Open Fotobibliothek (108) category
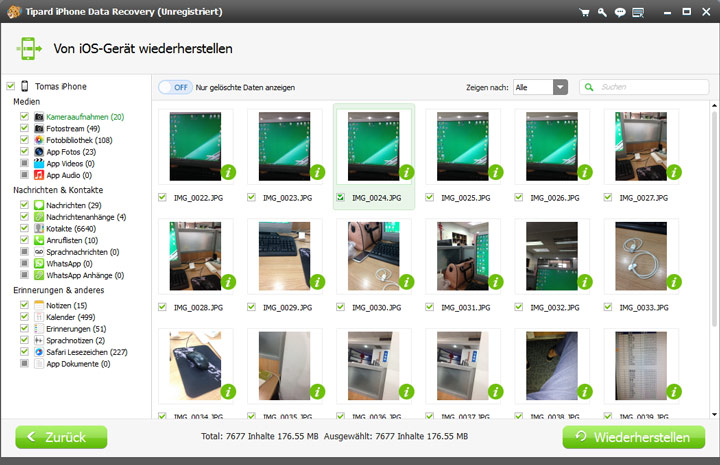 (x=79, y=140)
